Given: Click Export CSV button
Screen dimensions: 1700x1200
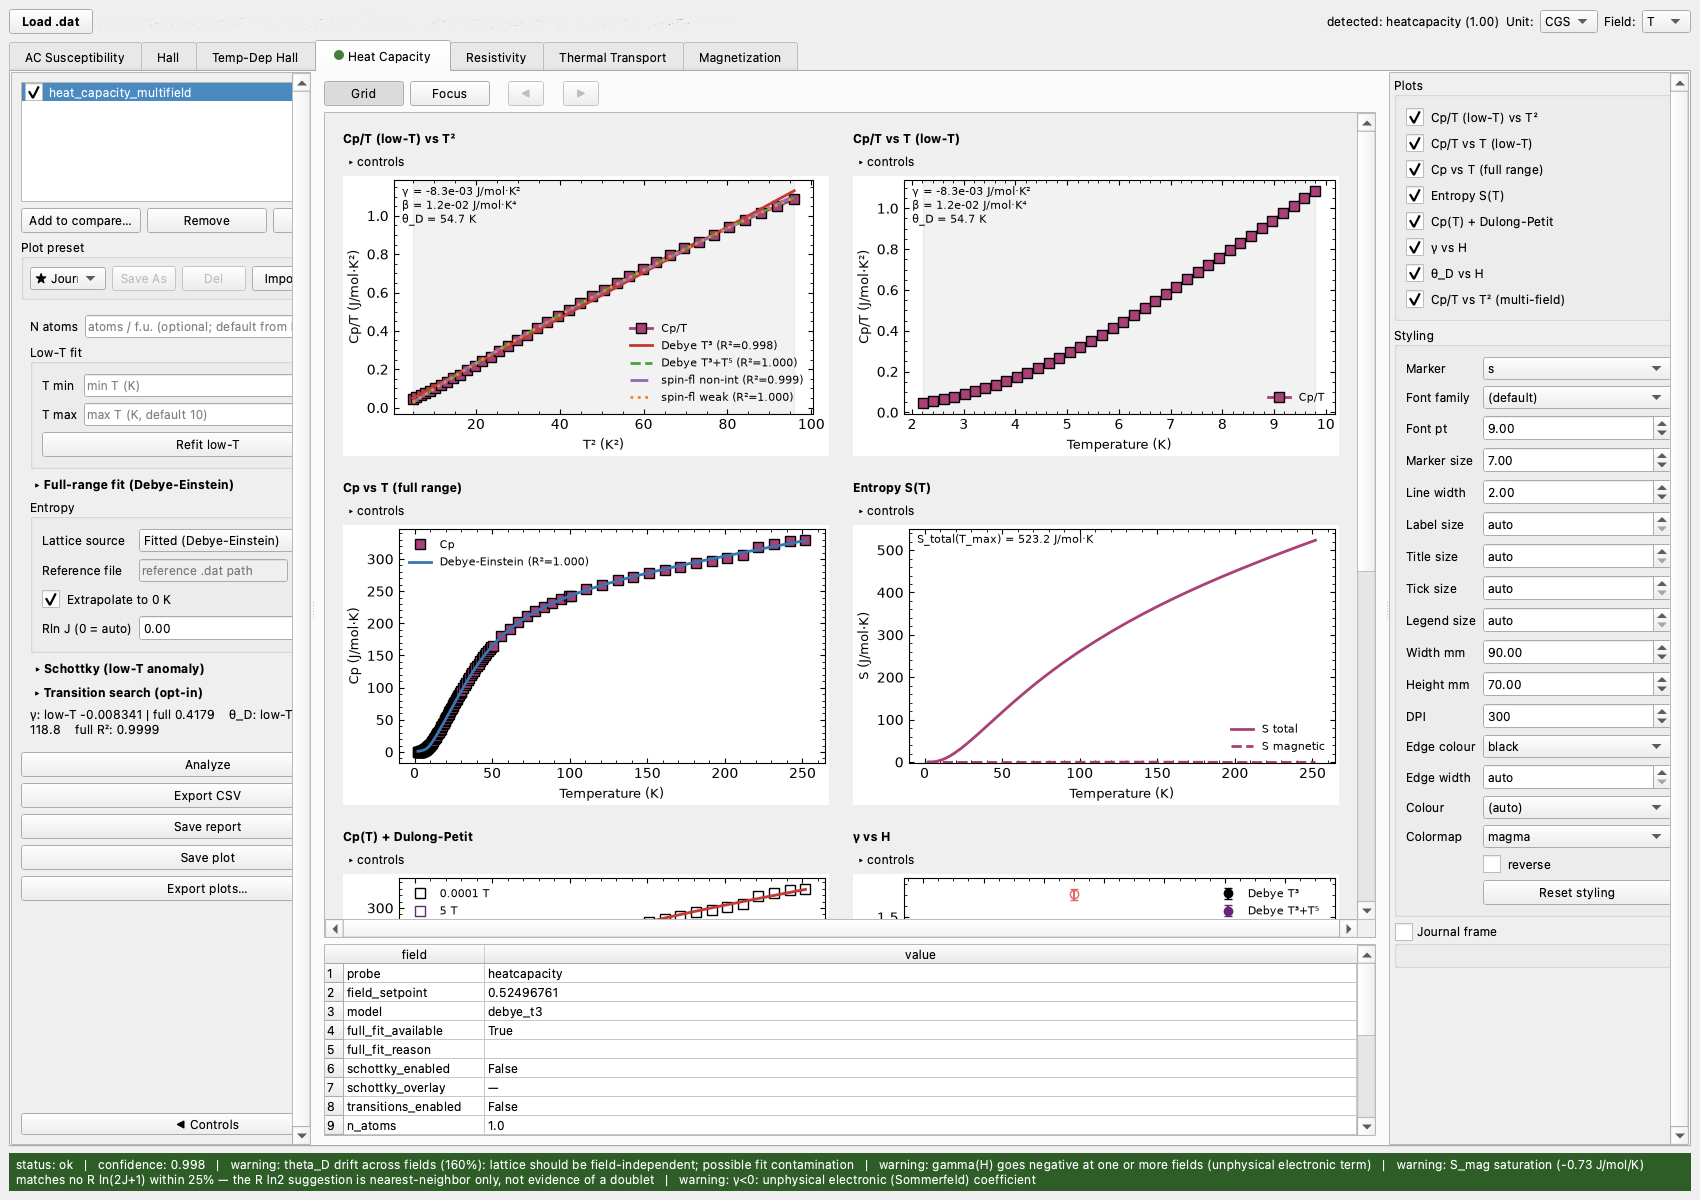Looking at the screenshot, I should (x=157, y=796).
